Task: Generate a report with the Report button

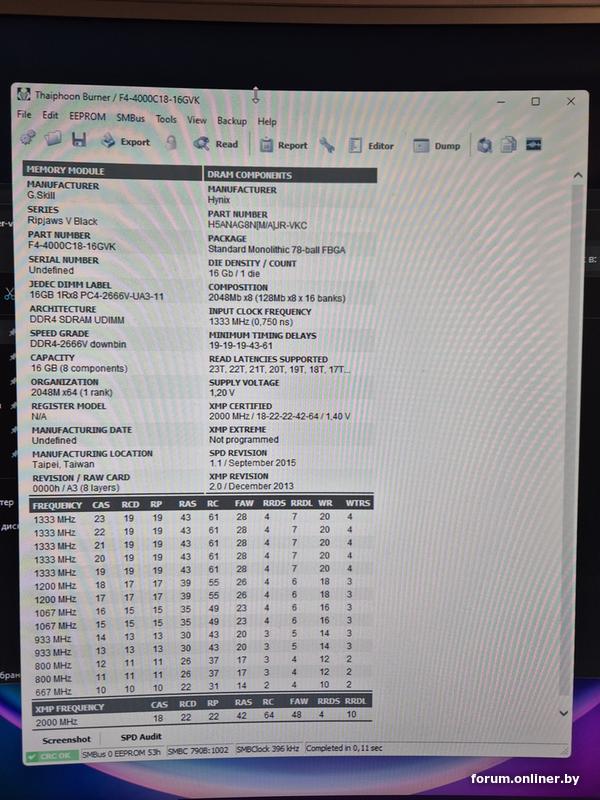Action: pos(284,145)
